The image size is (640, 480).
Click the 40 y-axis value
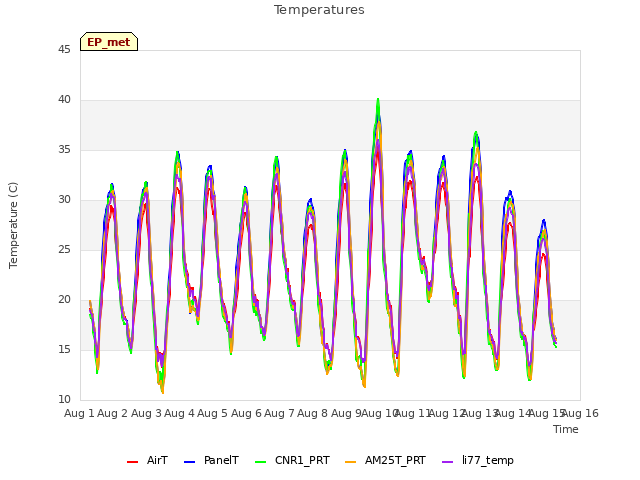click(x=64, y=100)
